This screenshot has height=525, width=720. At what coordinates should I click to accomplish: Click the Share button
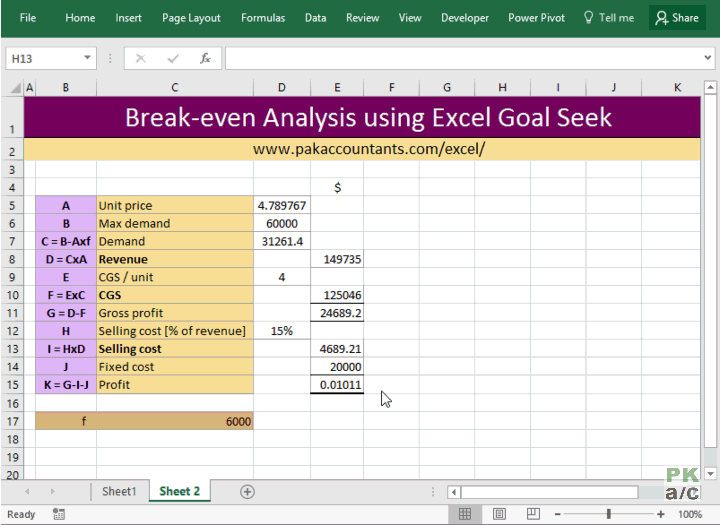point(677,18)
